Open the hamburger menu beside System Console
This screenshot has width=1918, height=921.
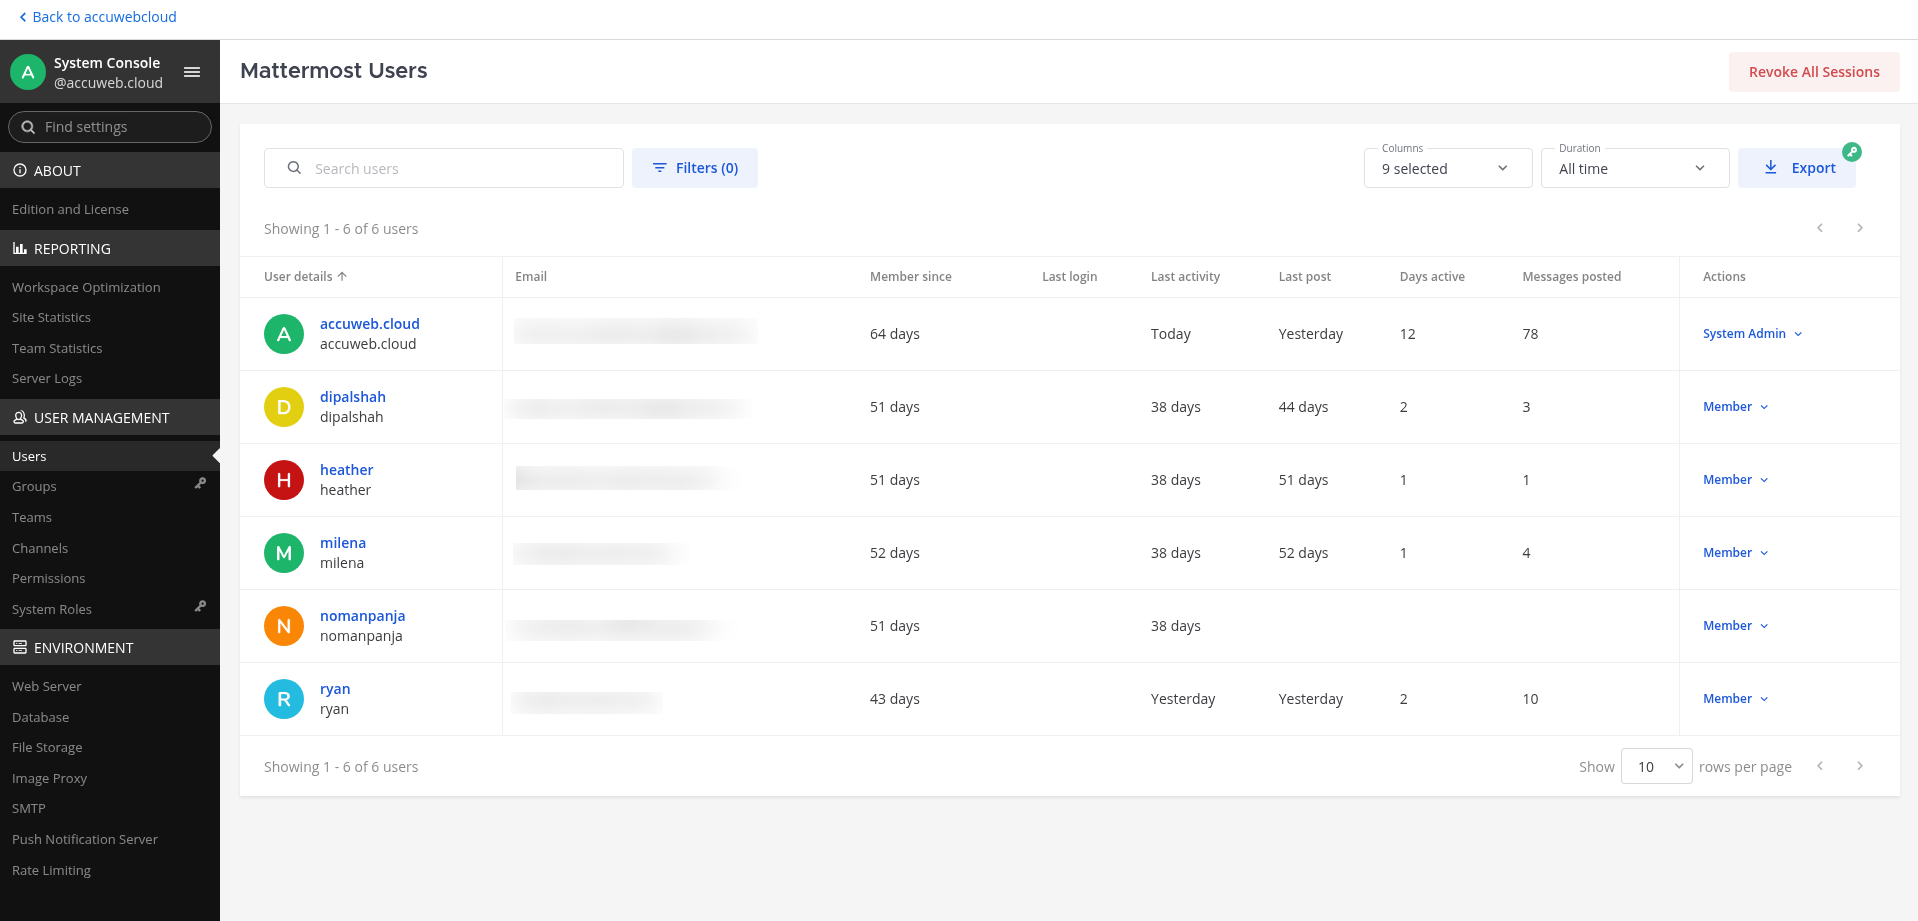191,71
